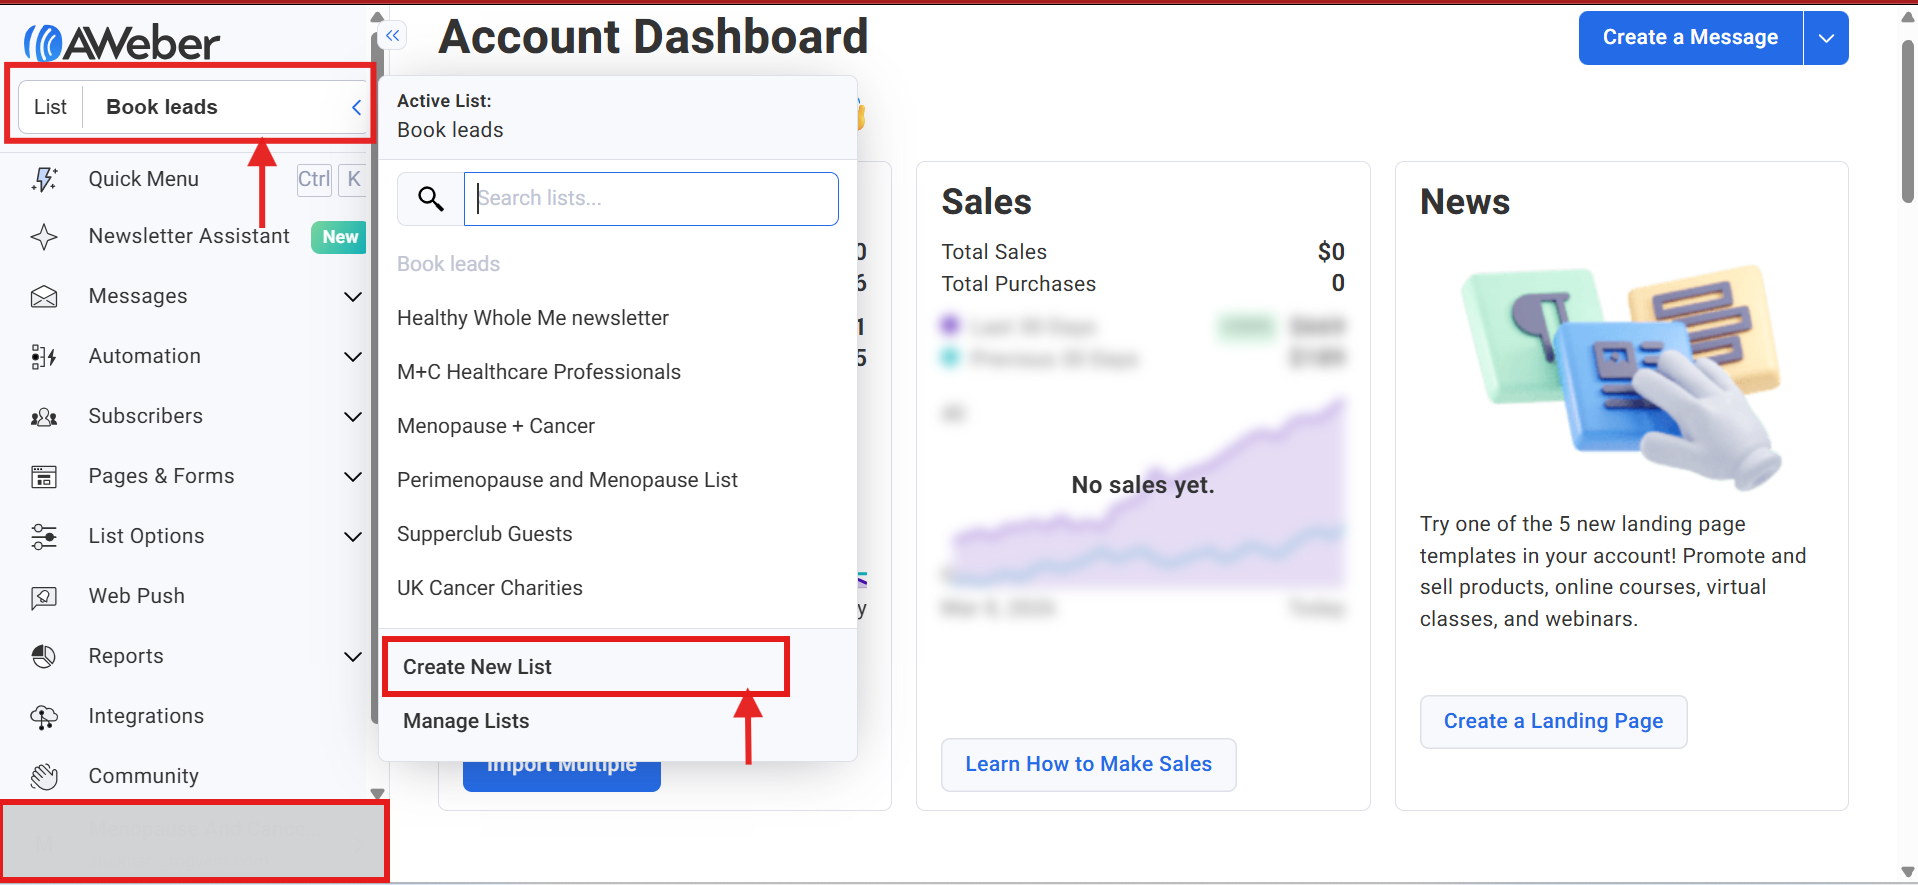
Task: Click the Subscribers people icon
Action: (x=44, y=417)
